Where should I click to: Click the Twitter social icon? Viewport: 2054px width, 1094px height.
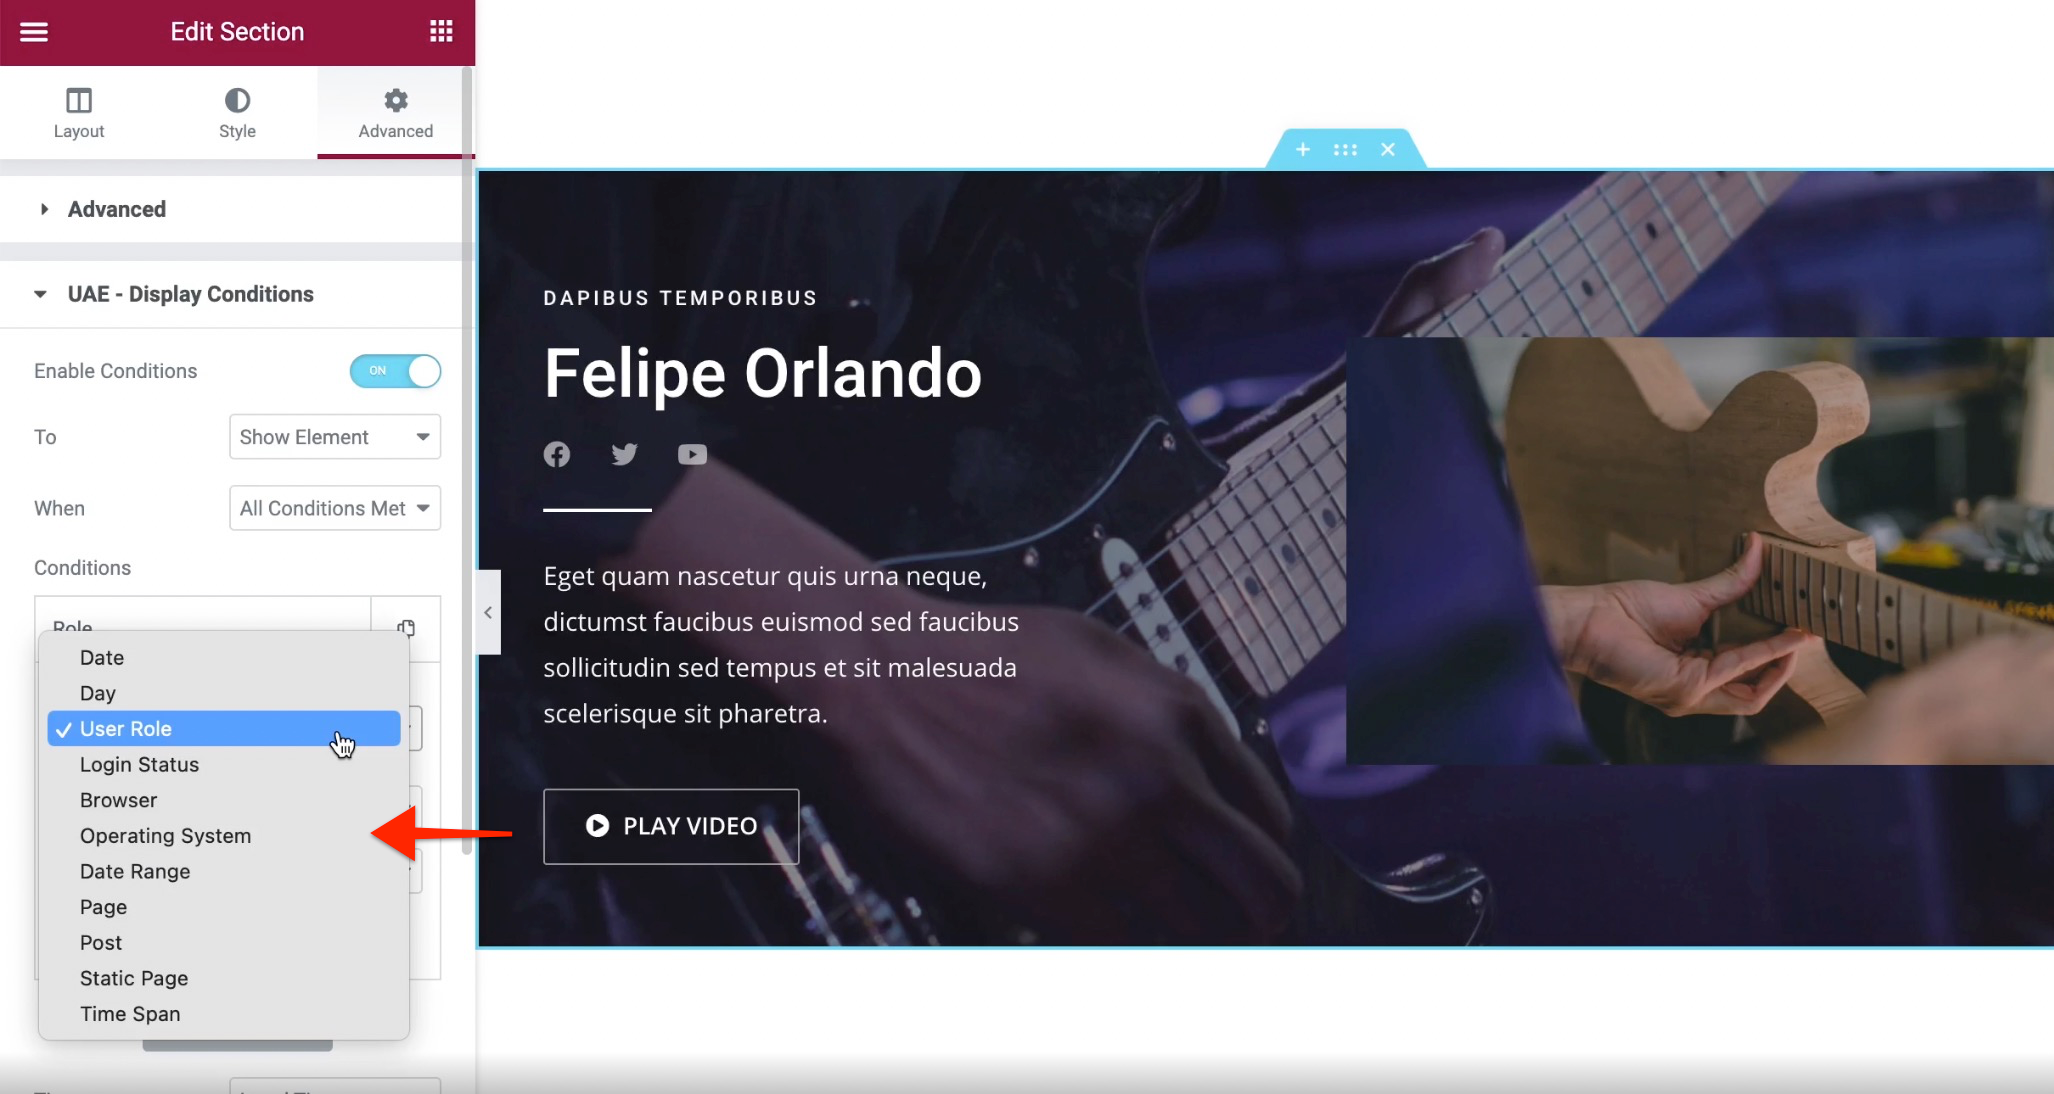click(624, 454)
